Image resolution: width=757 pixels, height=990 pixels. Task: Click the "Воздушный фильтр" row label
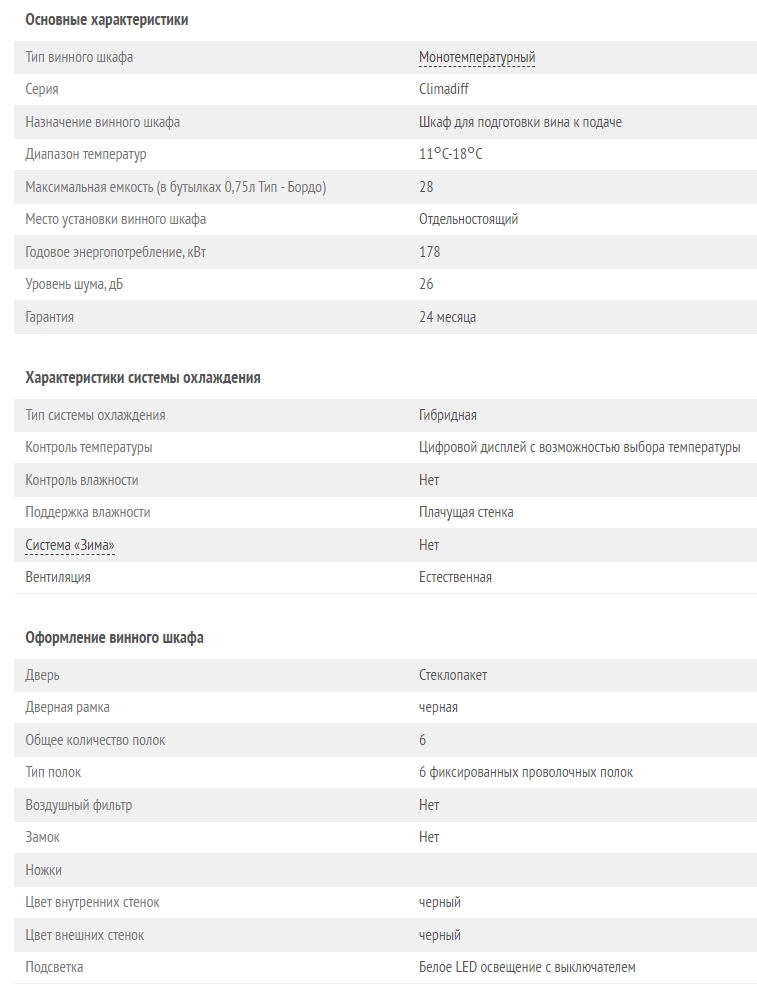click(79, 805)
